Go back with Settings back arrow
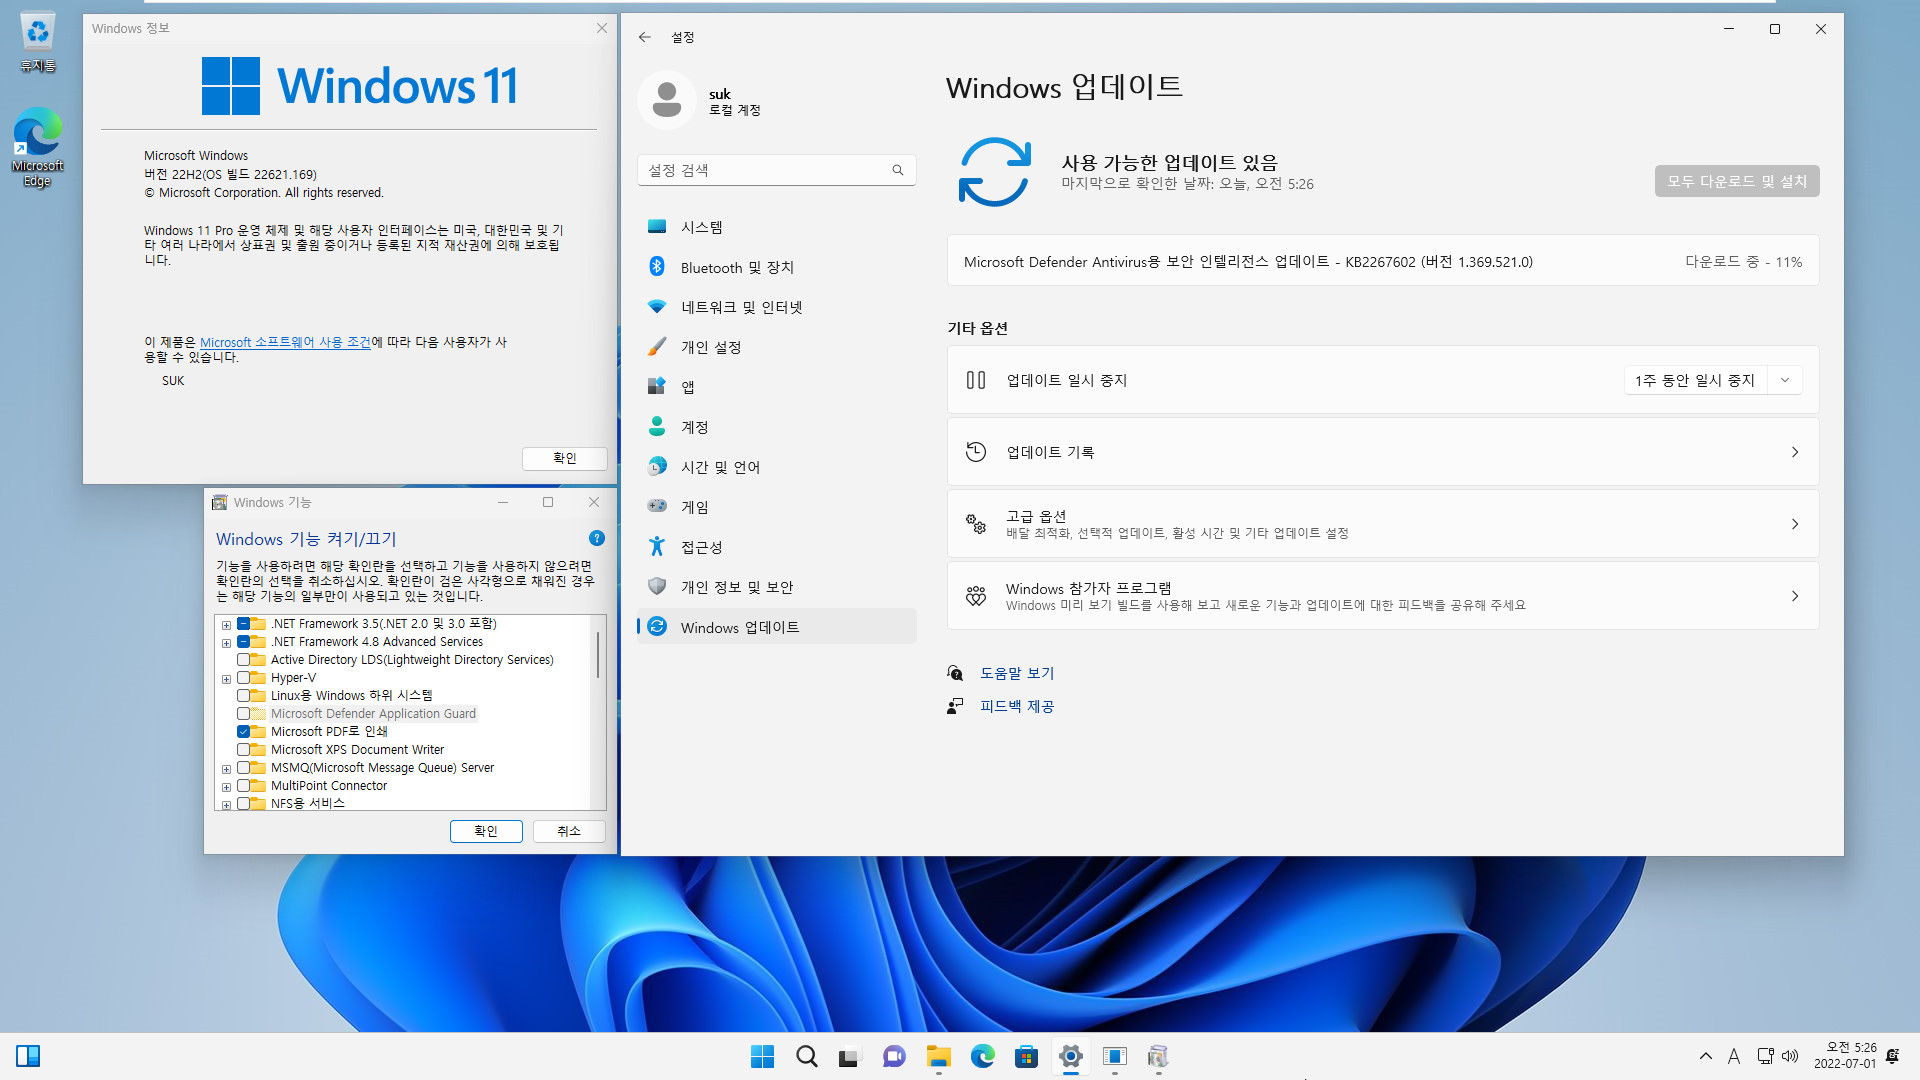 (x=645, y=37)
